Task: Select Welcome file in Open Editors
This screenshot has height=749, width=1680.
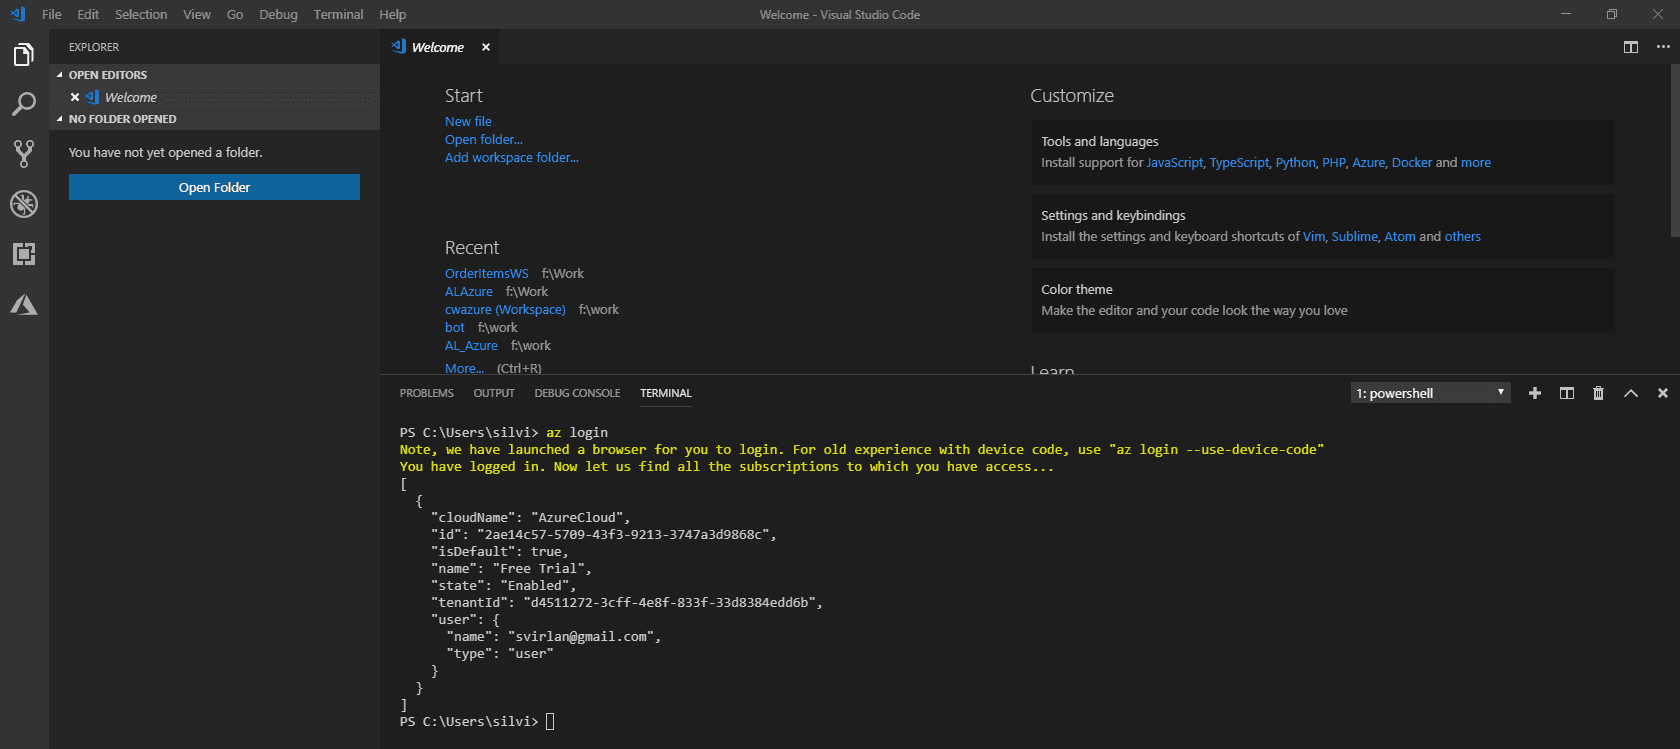Action: click(x=214, y=97)
